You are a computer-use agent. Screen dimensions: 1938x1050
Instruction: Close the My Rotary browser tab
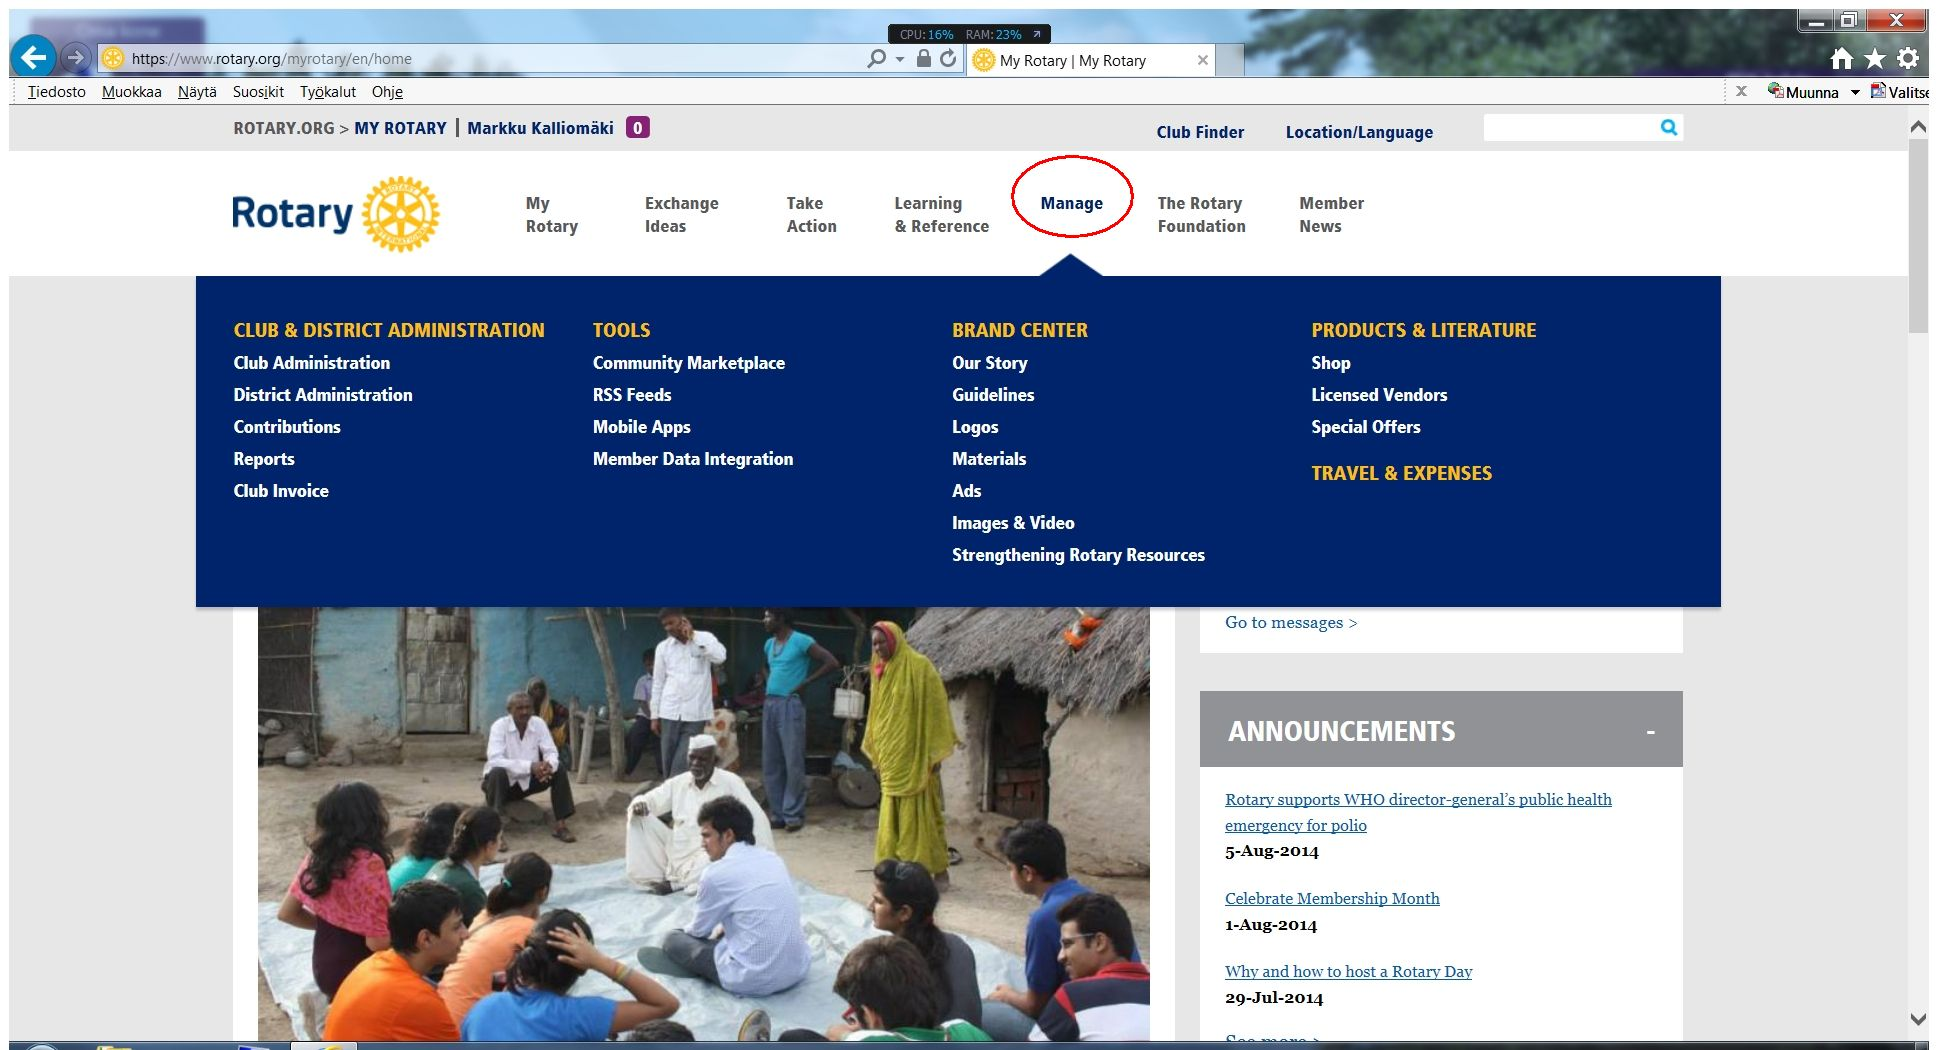point(1203,60)
